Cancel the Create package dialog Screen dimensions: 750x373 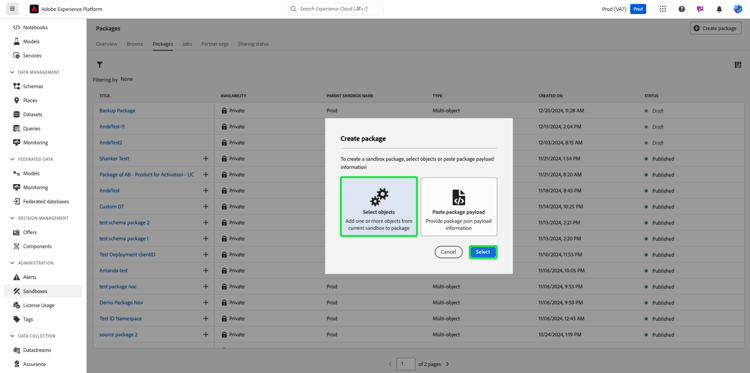pos(448,252)
